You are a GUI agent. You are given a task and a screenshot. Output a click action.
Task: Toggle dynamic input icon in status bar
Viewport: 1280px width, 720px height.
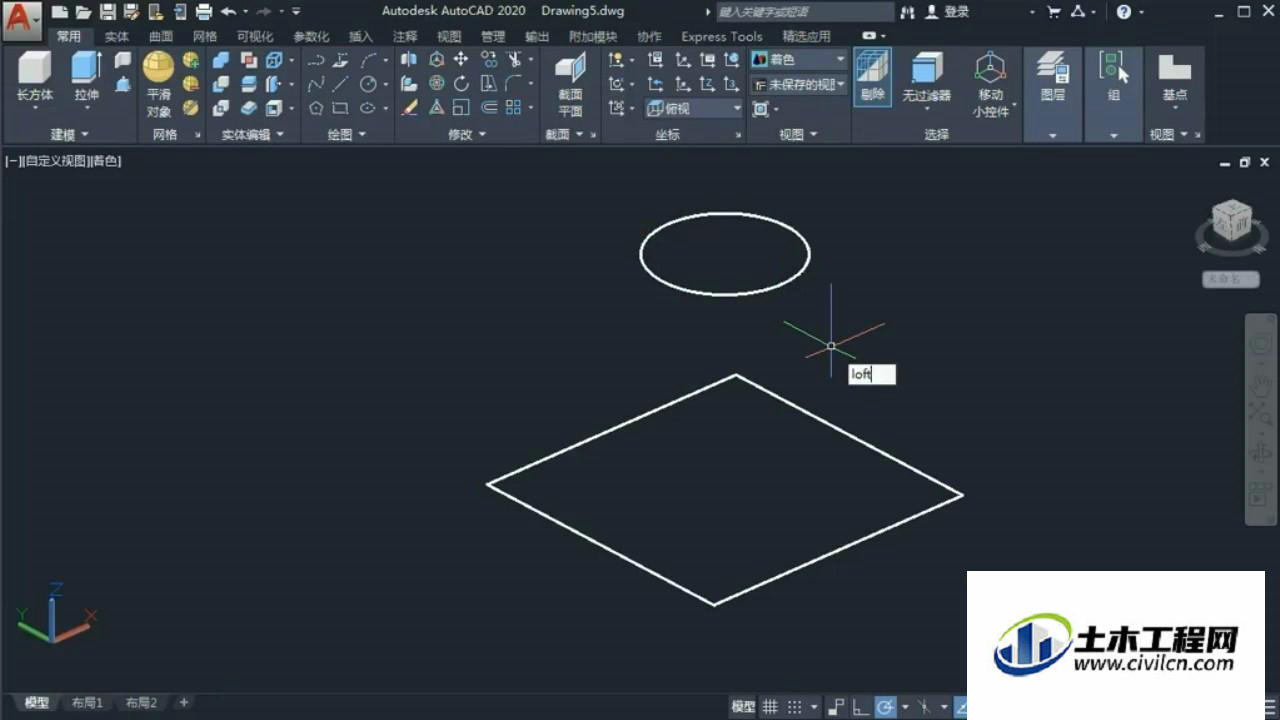coord(838,707)
